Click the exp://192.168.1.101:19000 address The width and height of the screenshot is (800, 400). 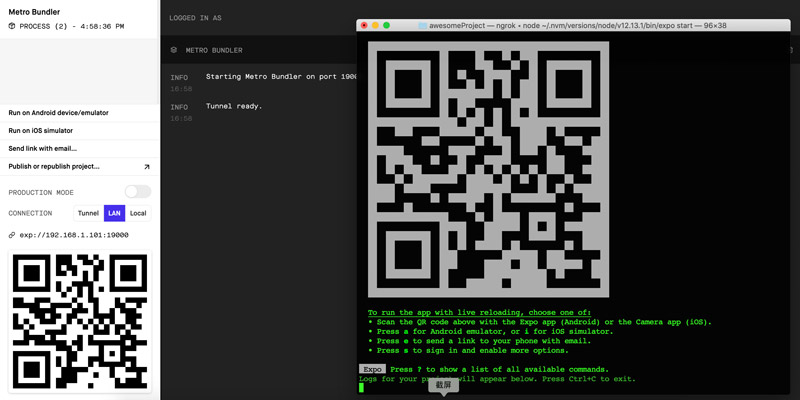coord(74,235)
